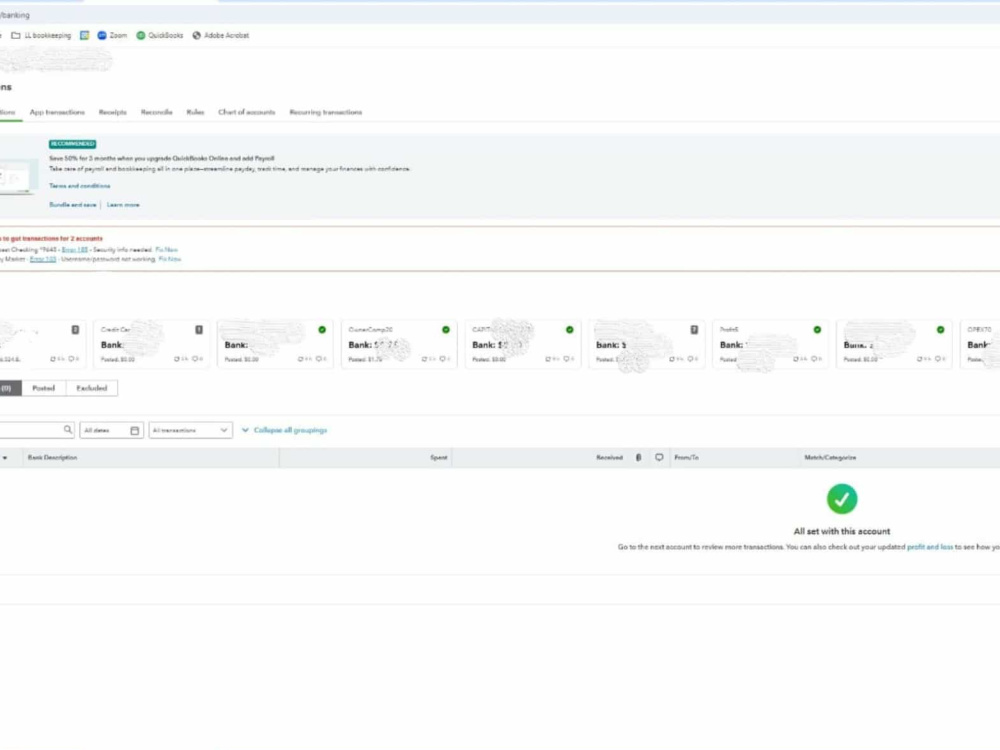The width and height of the screenshot is (1000, 750).
Task: Select the Posted filter tab
Action: click(x=43, y=388)
